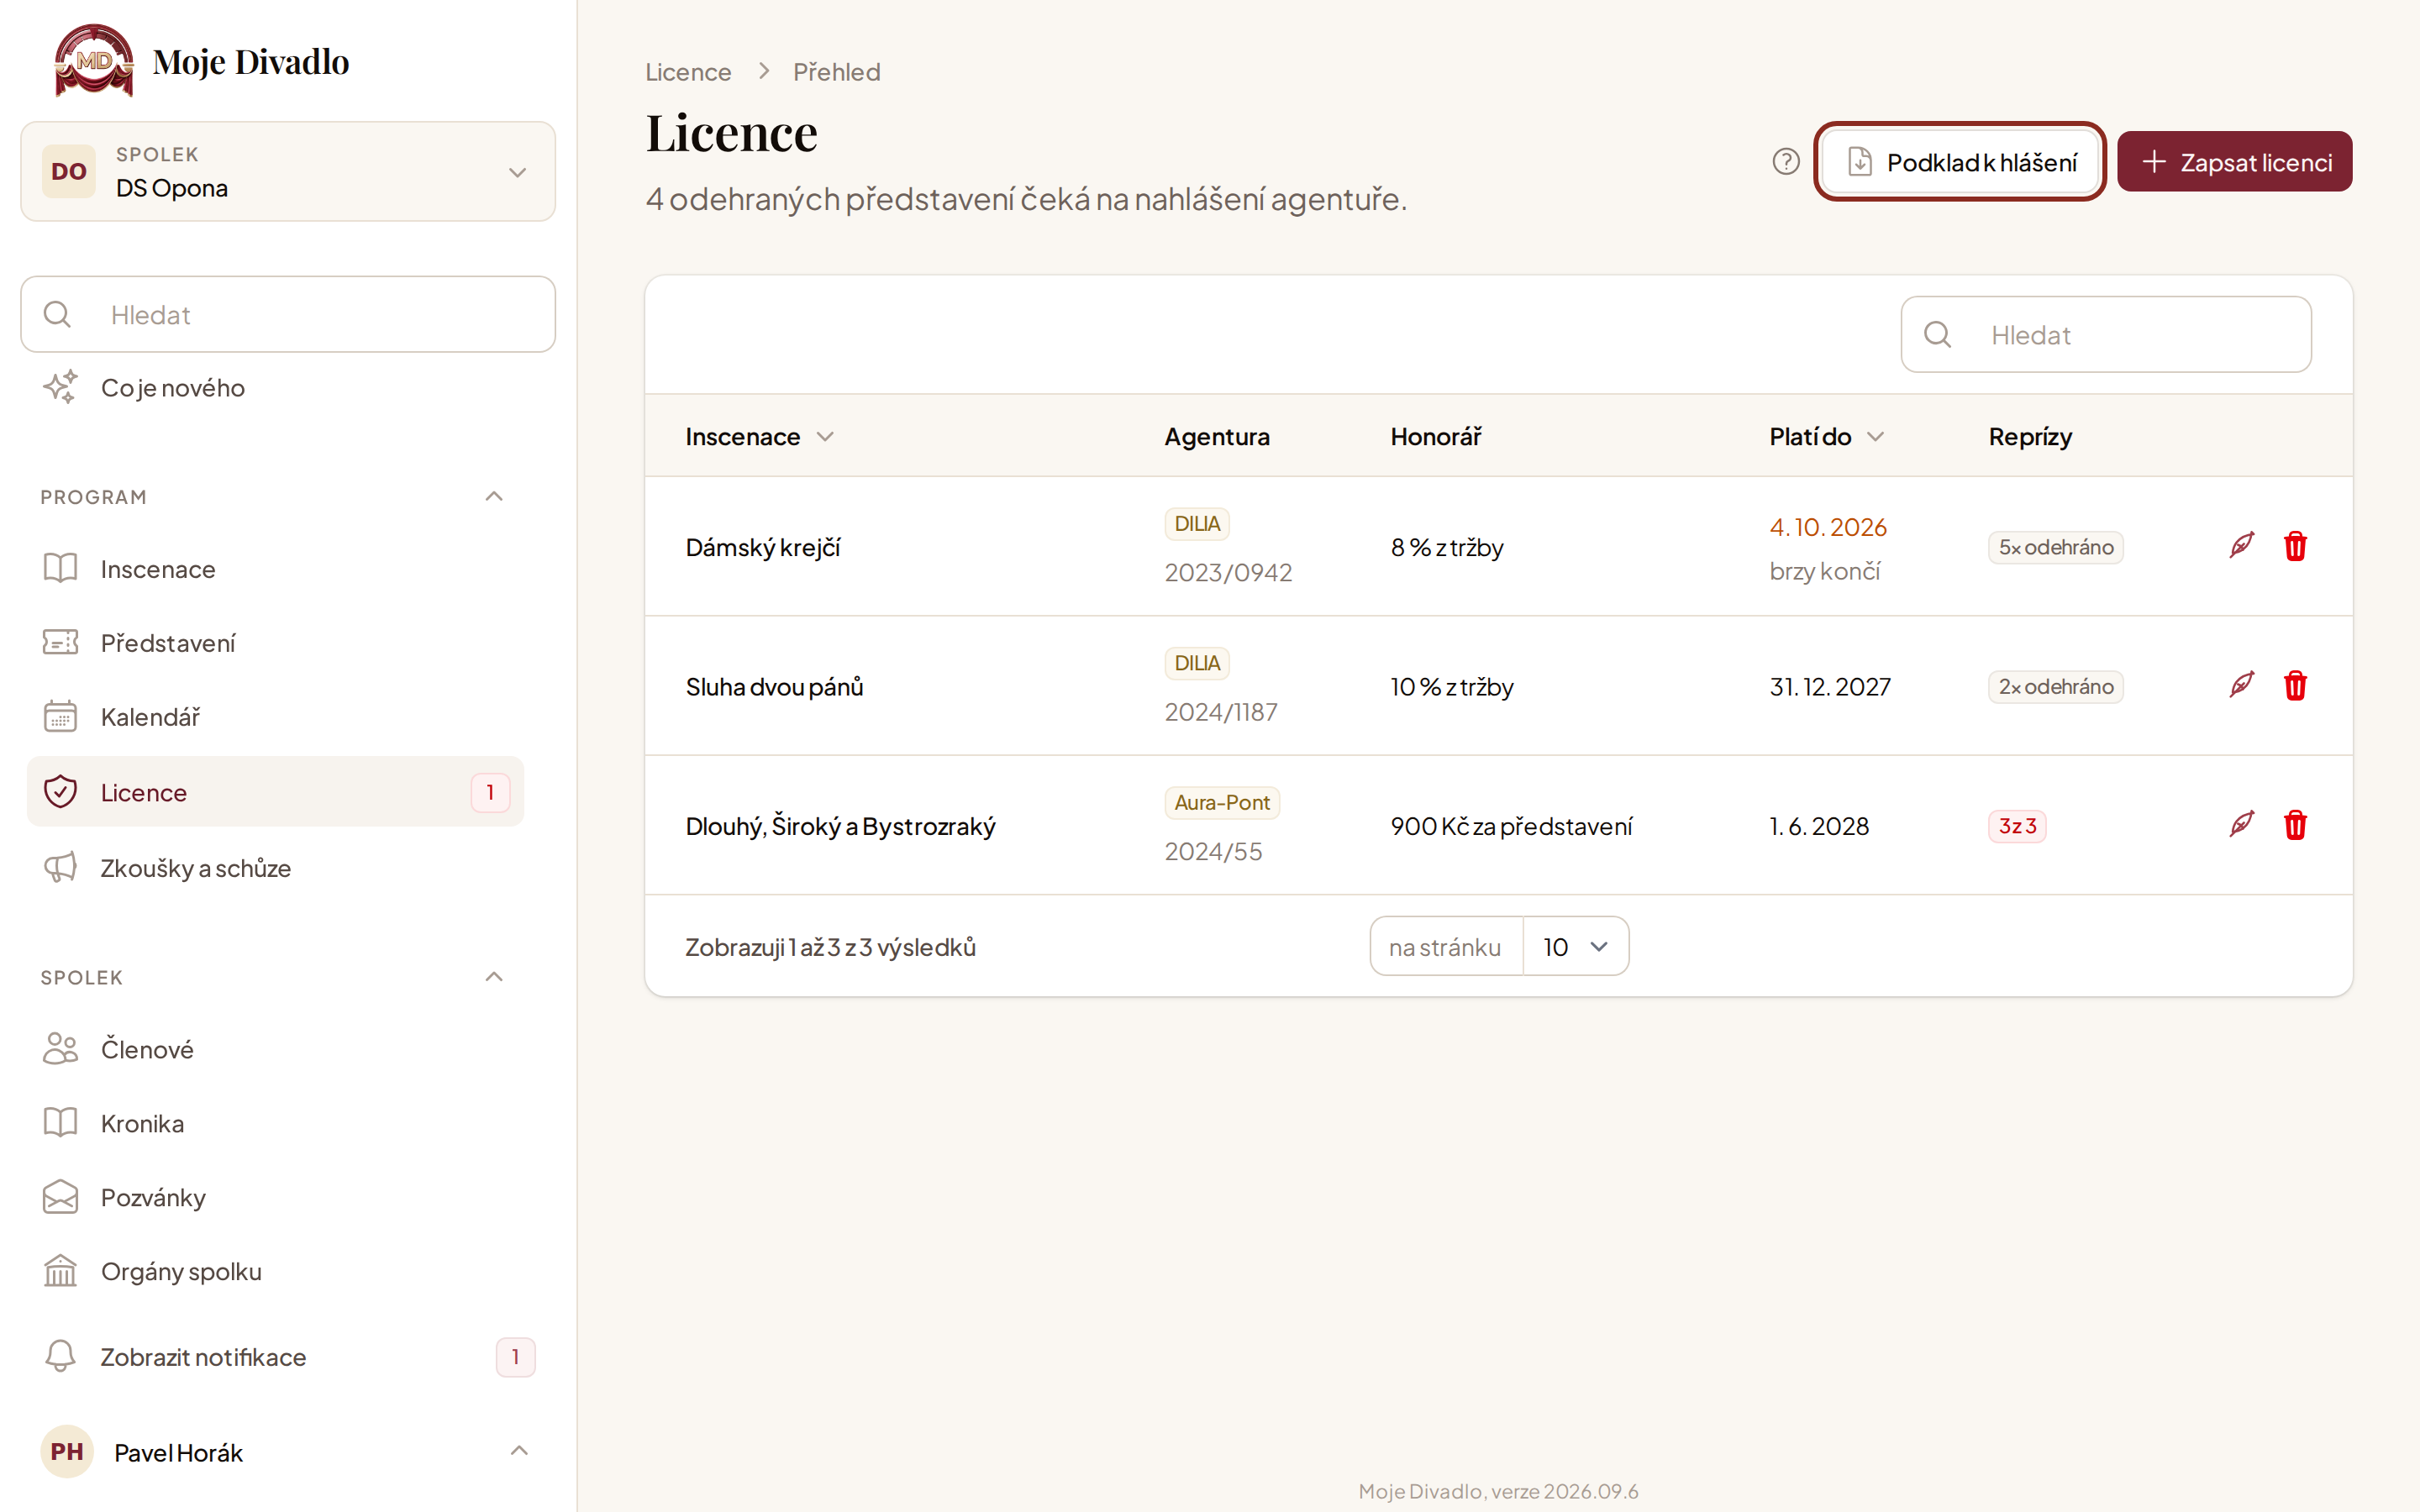Collapse the SPOLEK sidebar section
2420x1512 pixels.
coord(494,976)
